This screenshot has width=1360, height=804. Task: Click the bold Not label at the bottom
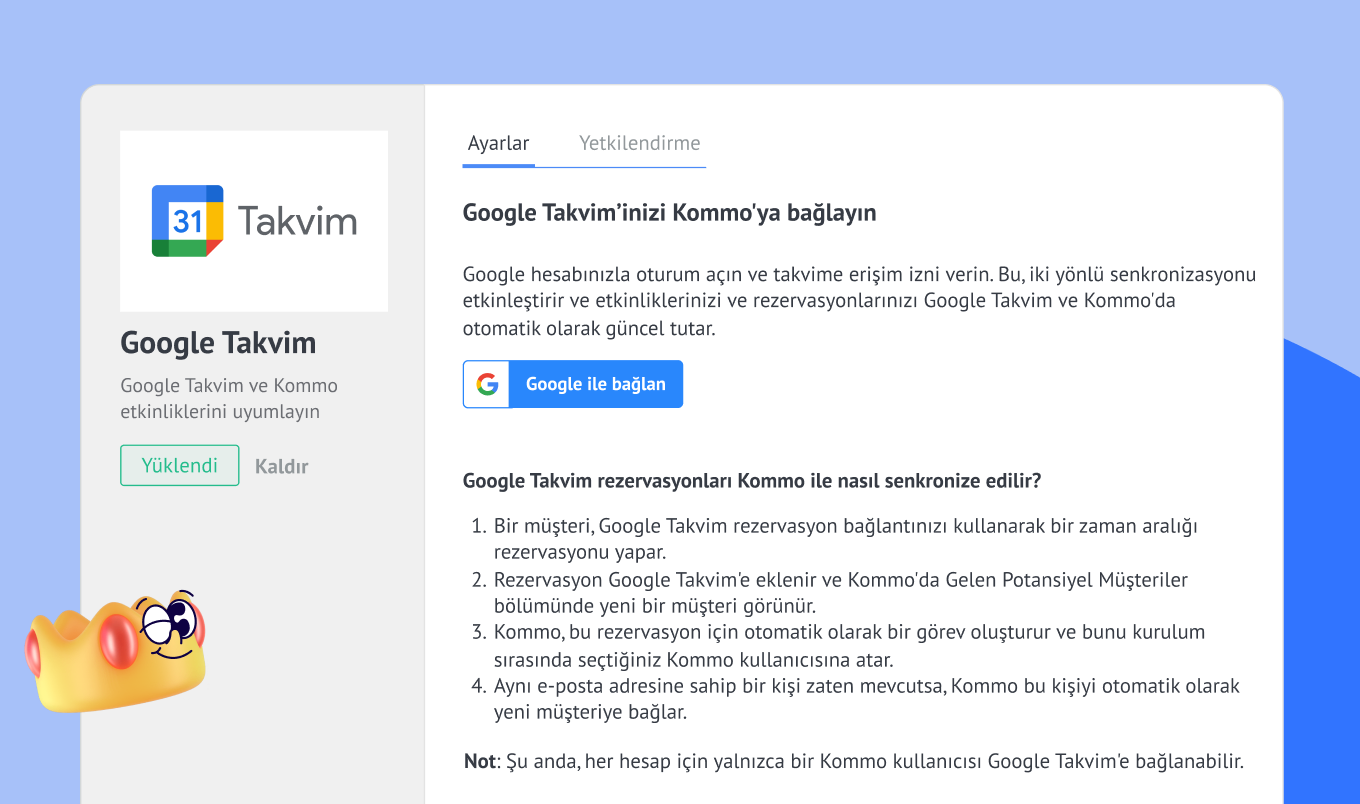click(x=479, y=761)
